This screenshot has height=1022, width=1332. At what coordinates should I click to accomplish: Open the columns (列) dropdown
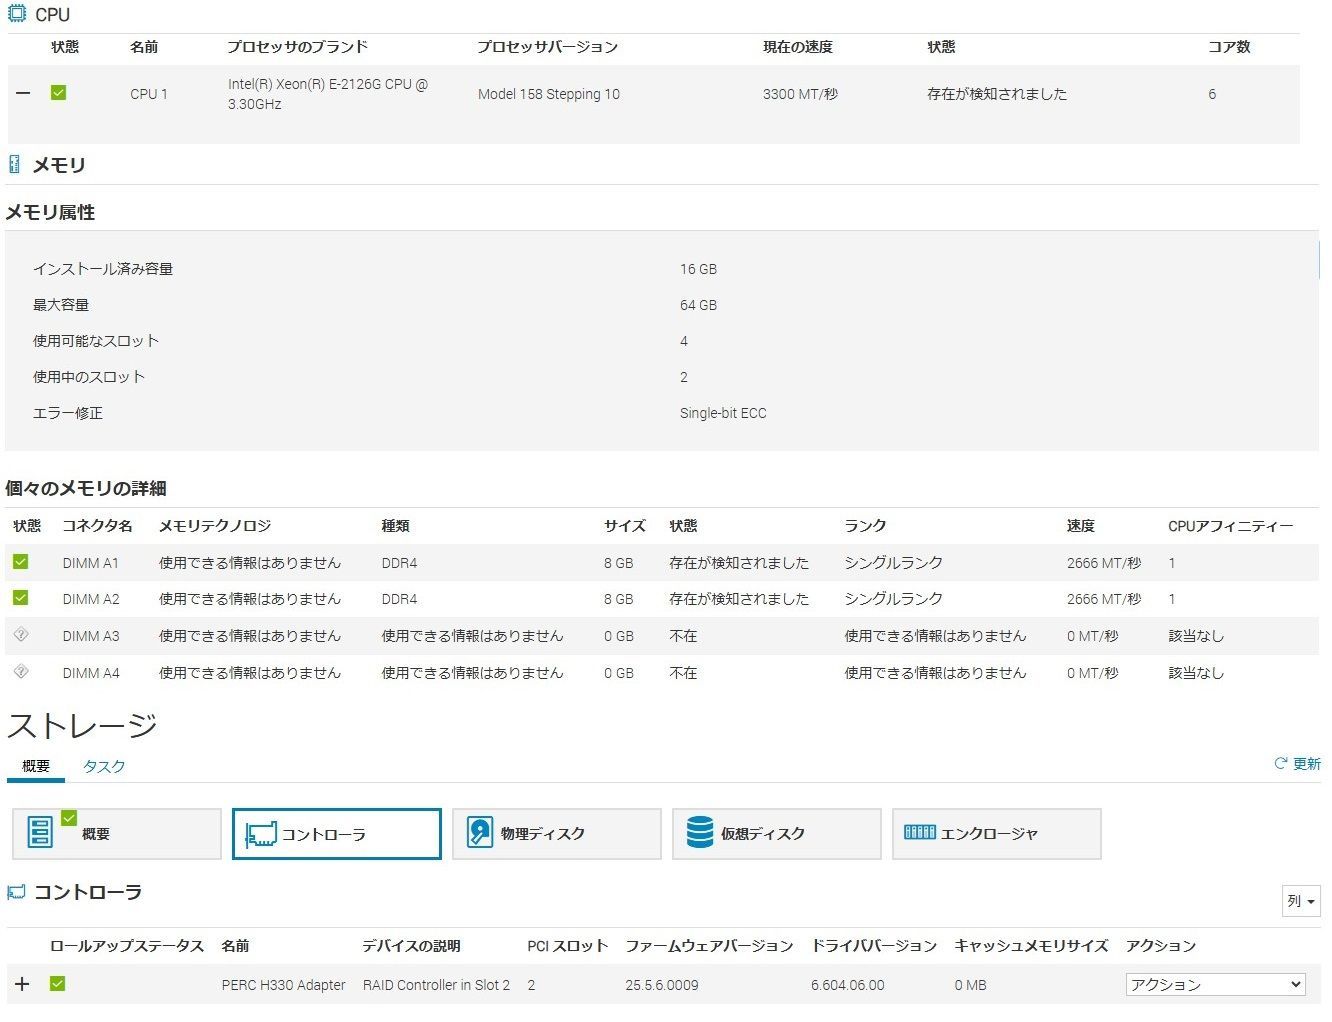[x=1301, y=901]
